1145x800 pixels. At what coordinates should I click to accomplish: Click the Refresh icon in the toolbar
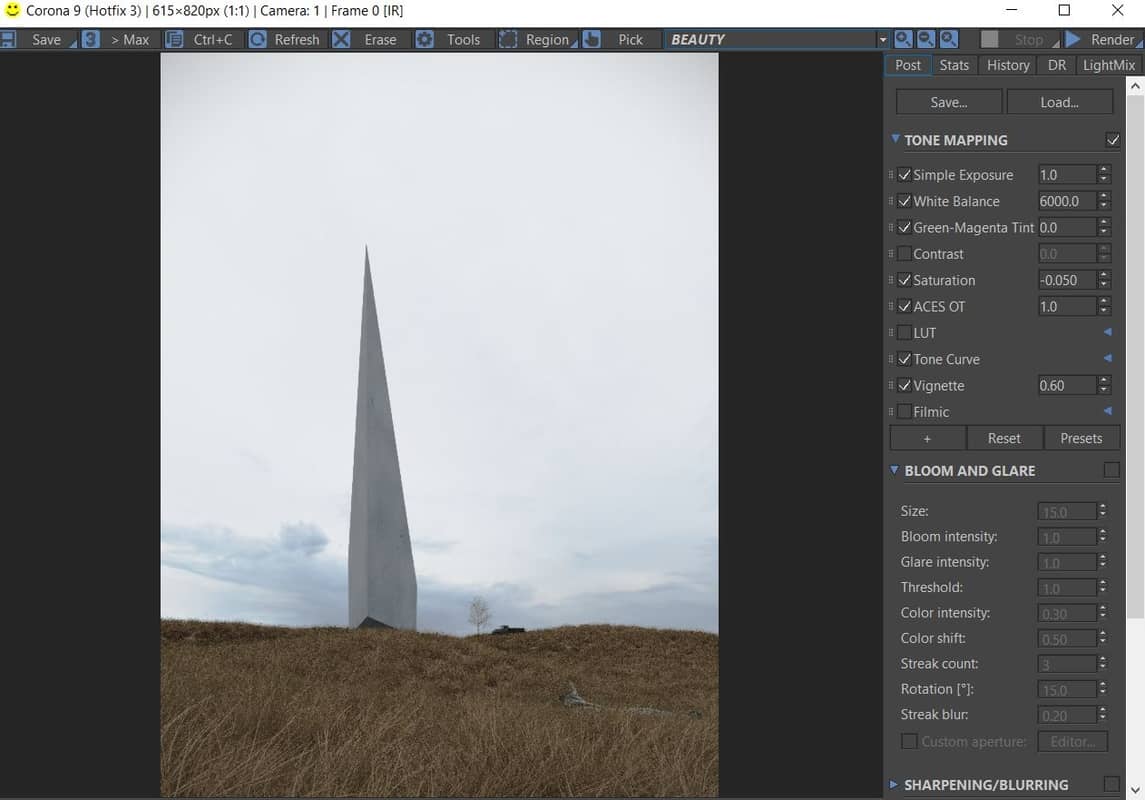(258, 39)
